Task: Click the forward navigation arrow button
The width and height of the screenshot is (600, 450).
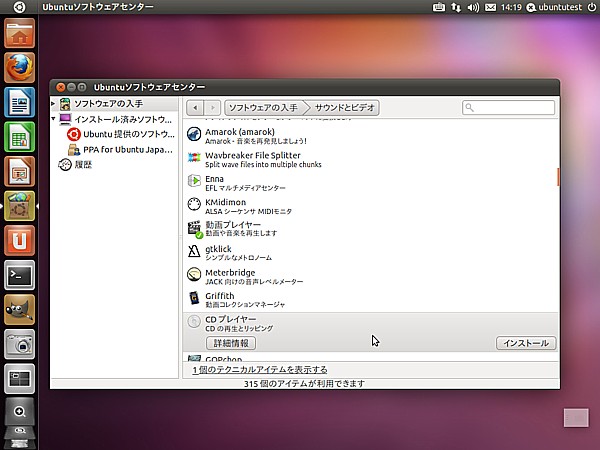Action: point(213,108)
